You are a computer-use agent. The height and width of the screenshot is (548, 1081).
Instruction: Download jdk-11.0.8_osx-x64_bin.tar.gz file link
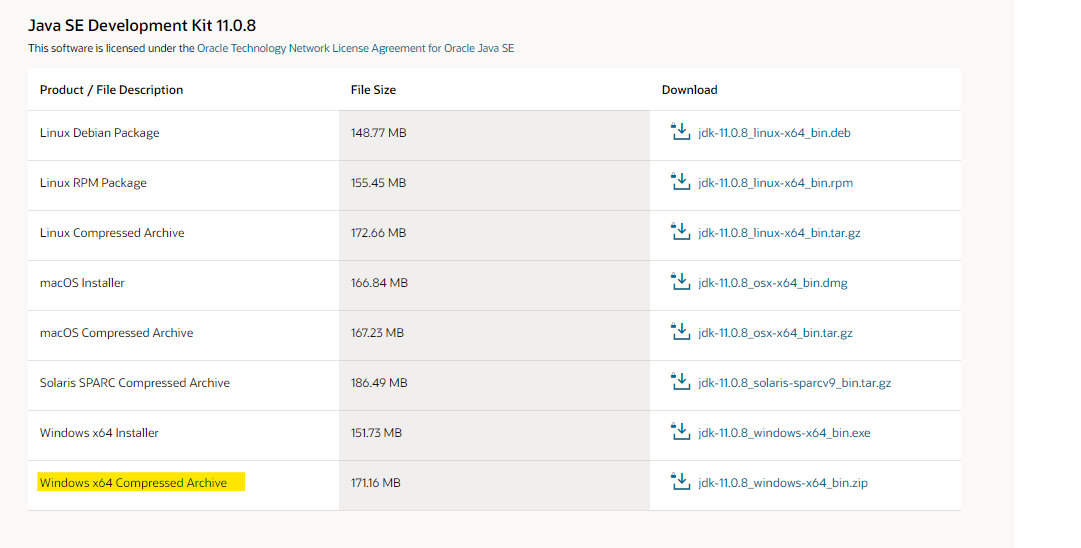(x=776, y=333)
